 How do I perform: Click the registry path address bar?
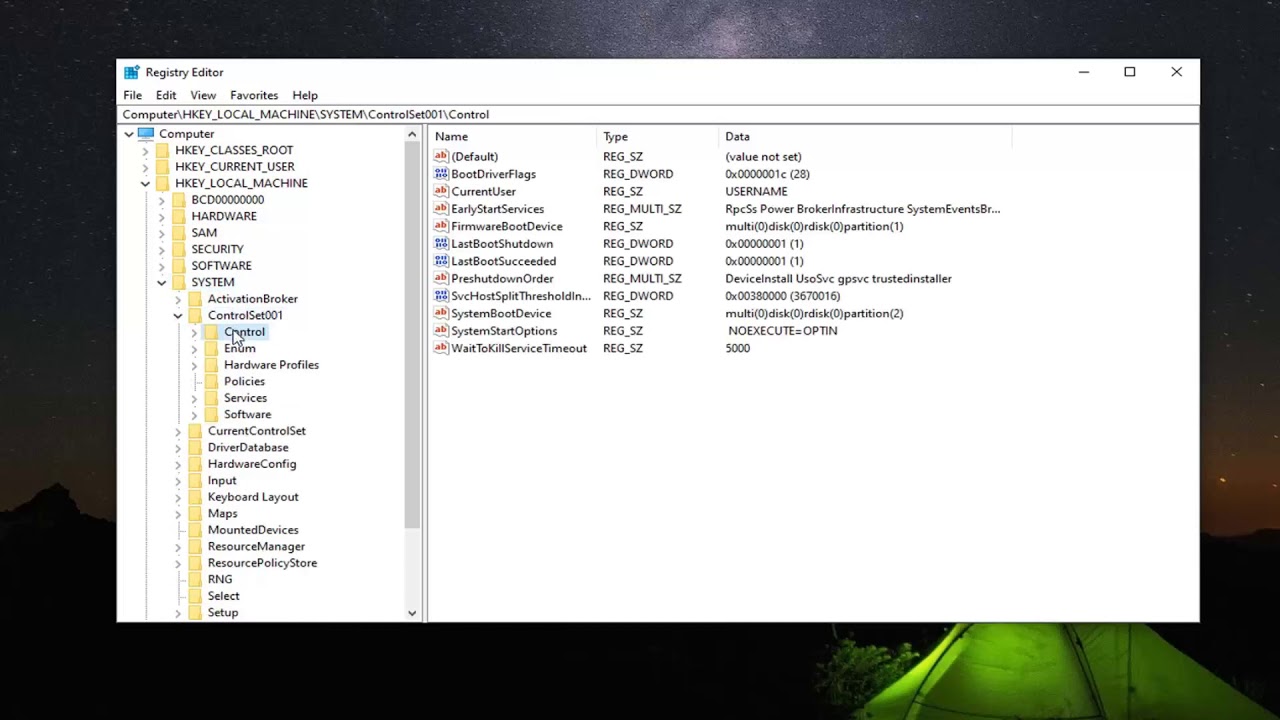tap(658, 114)
